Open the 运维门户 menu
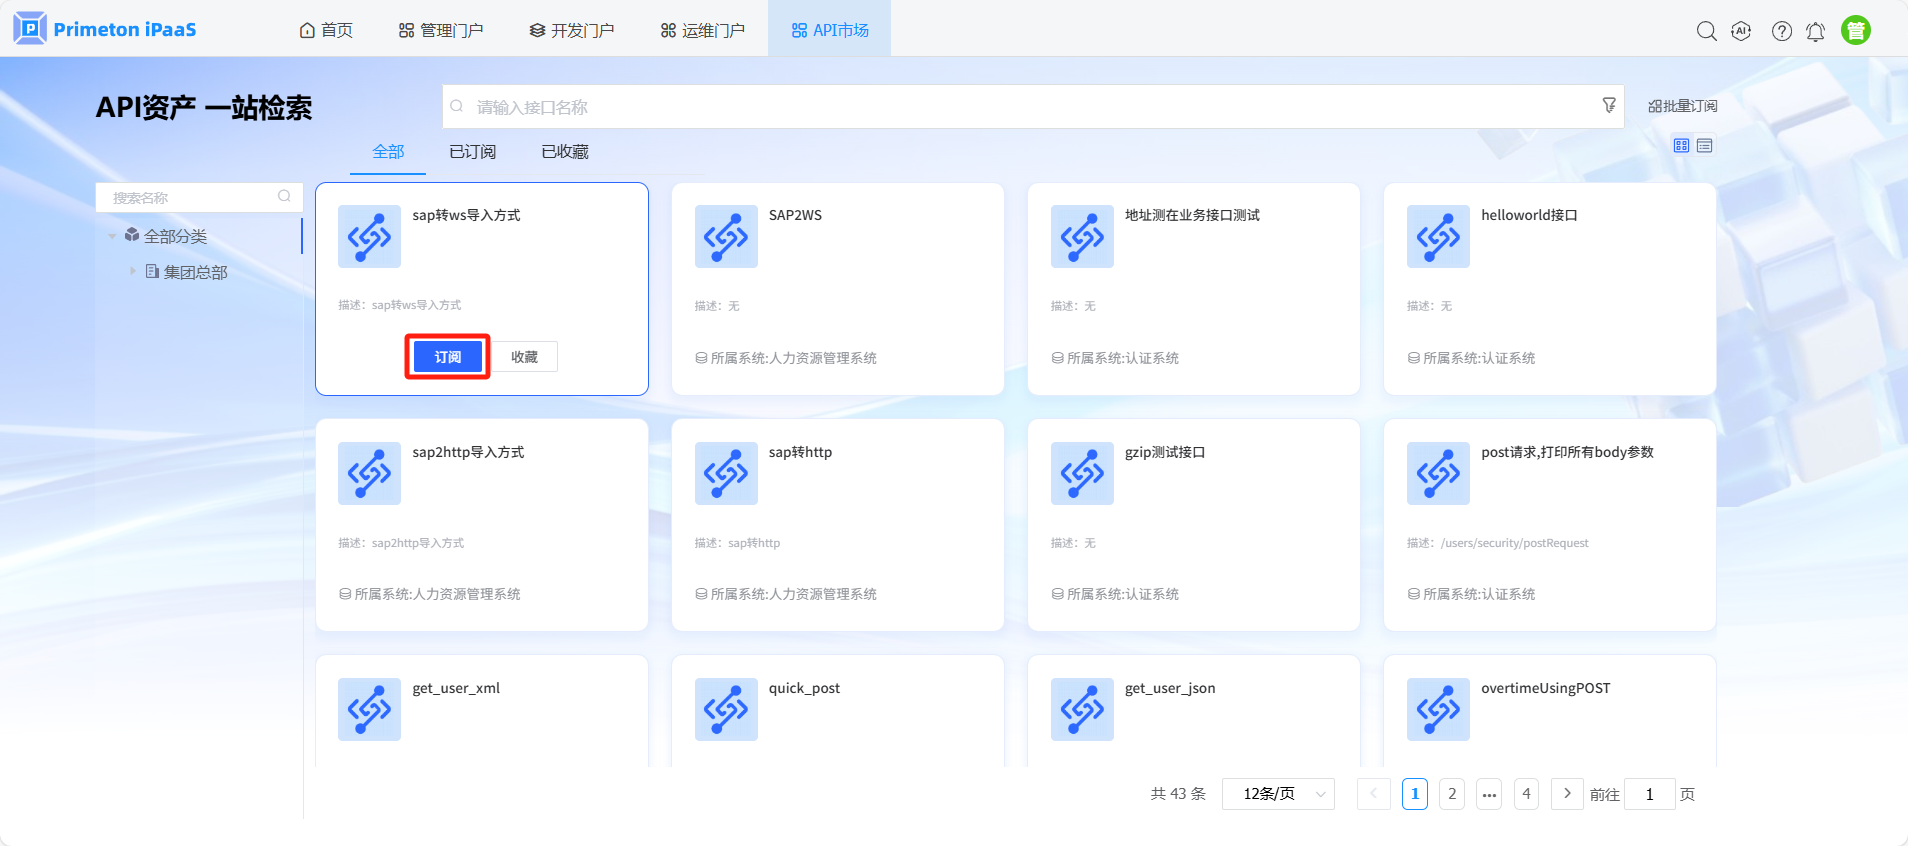This screenshot has width=1908, height=846. coord(702,30)
